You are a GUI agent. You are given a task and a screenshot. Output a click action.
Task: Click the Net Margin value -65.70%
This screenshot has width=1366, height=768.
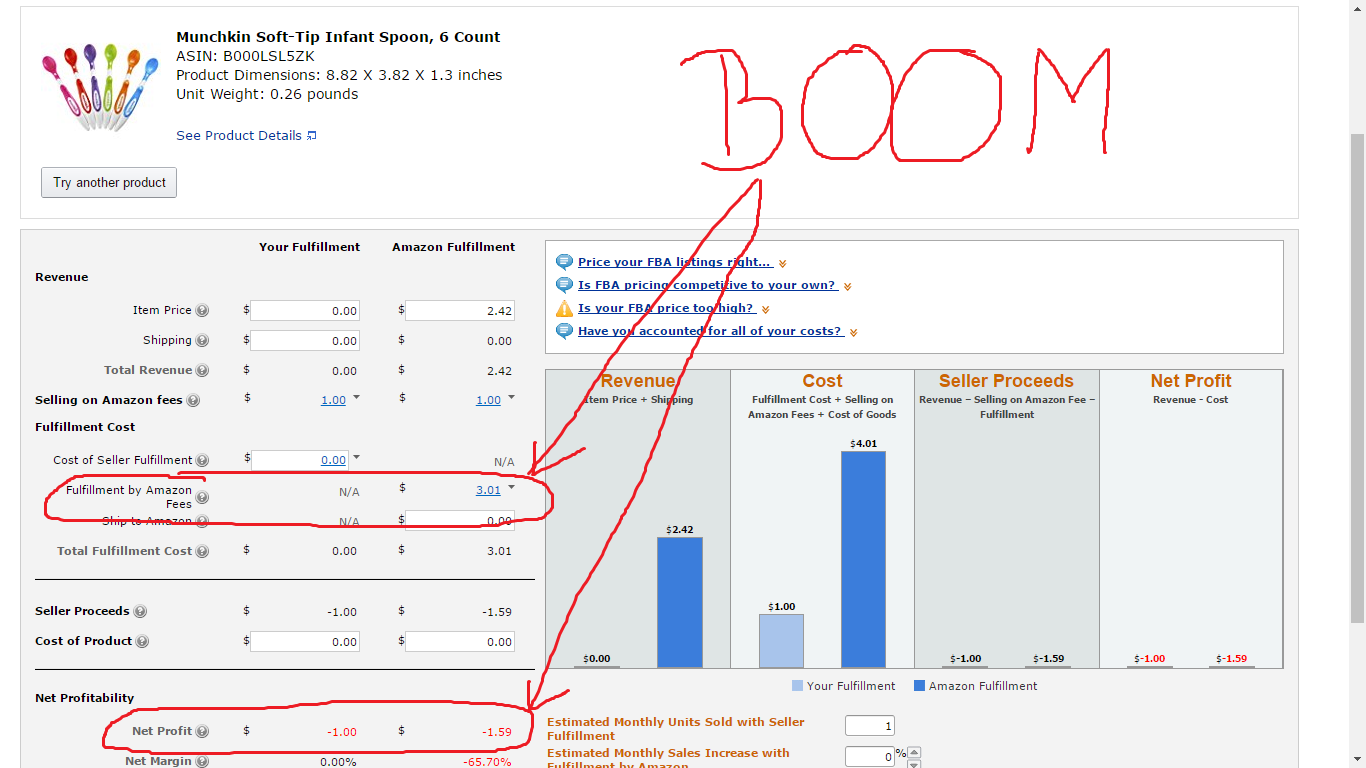(487, 762)
